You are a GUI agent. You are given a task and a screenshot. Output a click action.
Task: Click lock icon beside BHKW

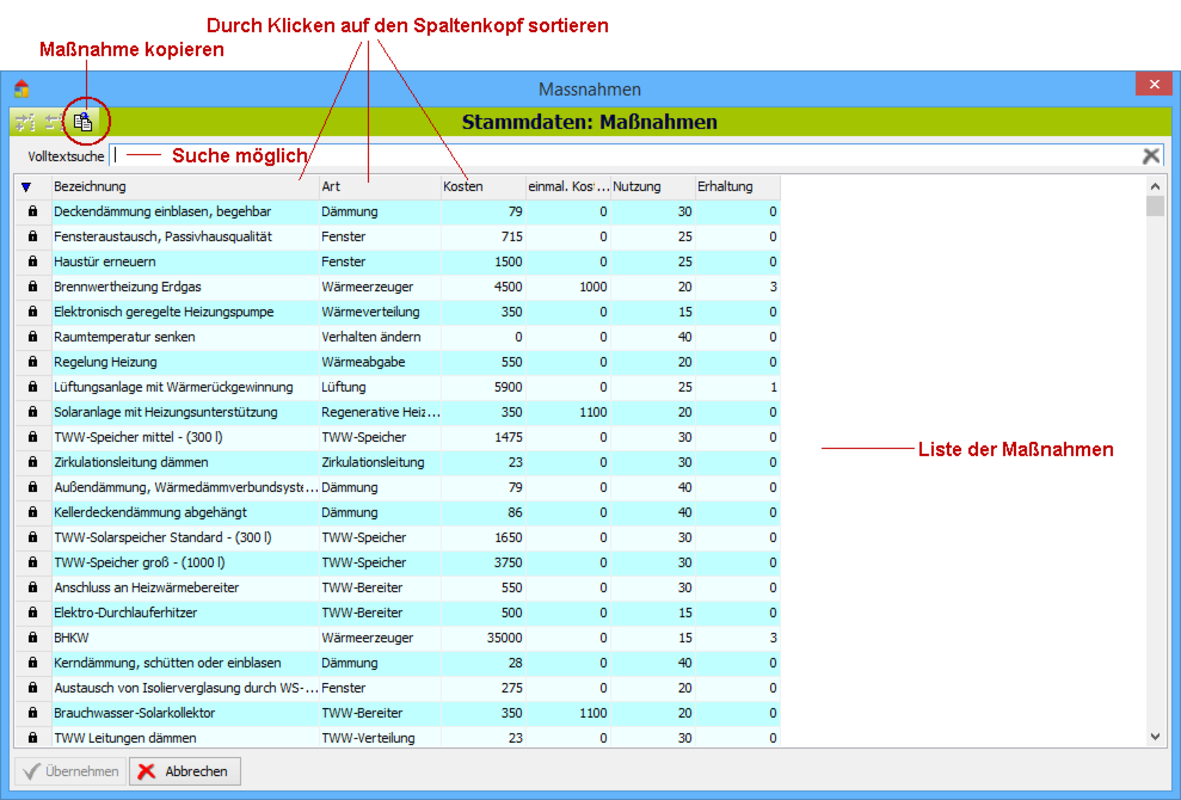coord(32,637)
